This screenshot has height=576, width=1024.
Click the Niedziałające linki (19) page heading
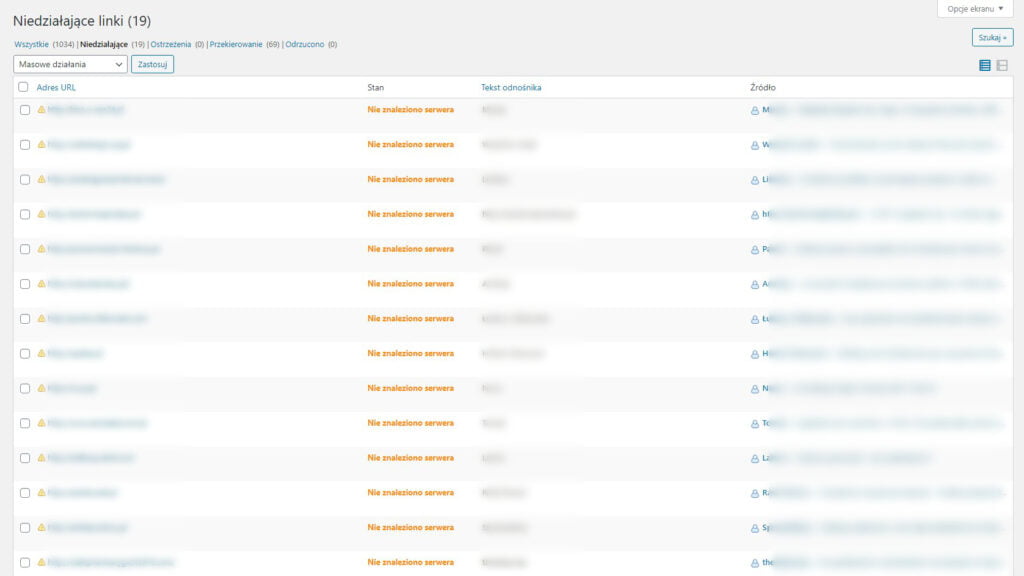82,21
